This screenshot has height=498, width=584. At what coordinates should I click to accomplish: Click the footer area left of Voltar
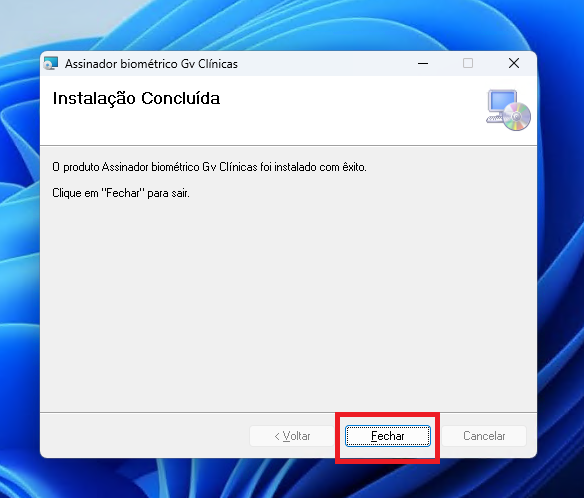[145, 436]
